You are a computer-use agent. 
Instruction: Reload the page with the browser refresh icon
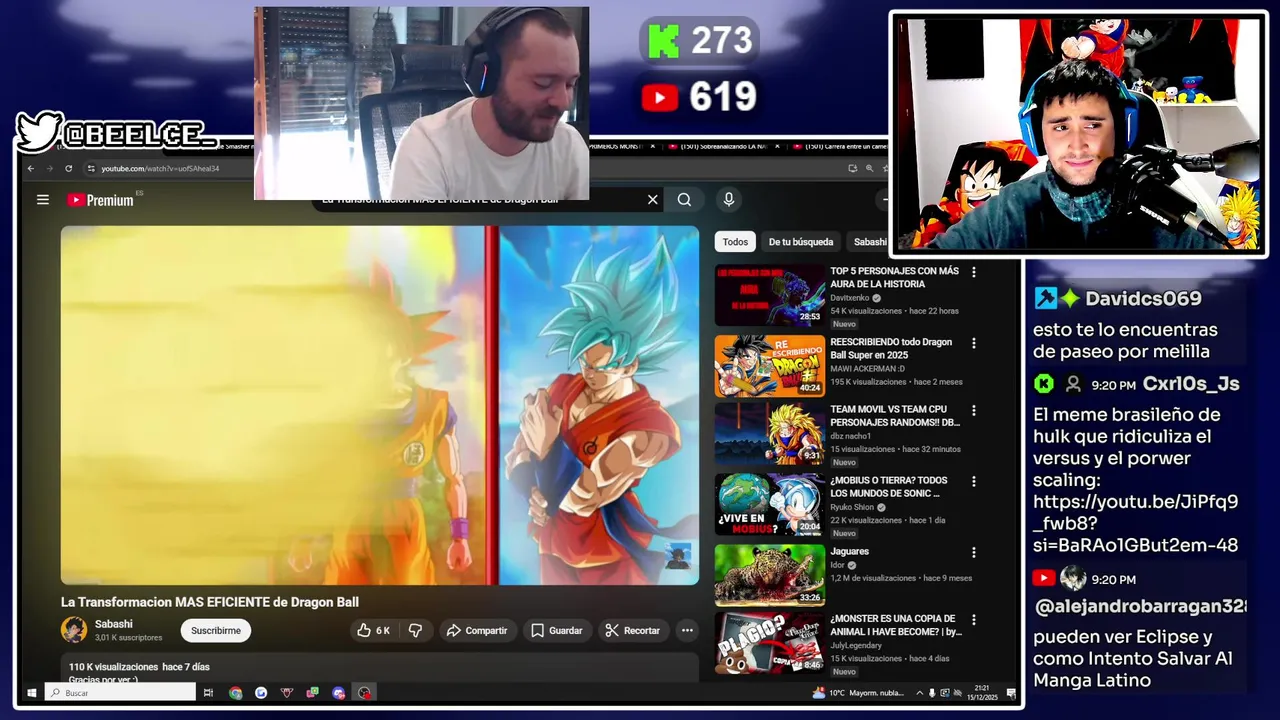tap(68, 168)
